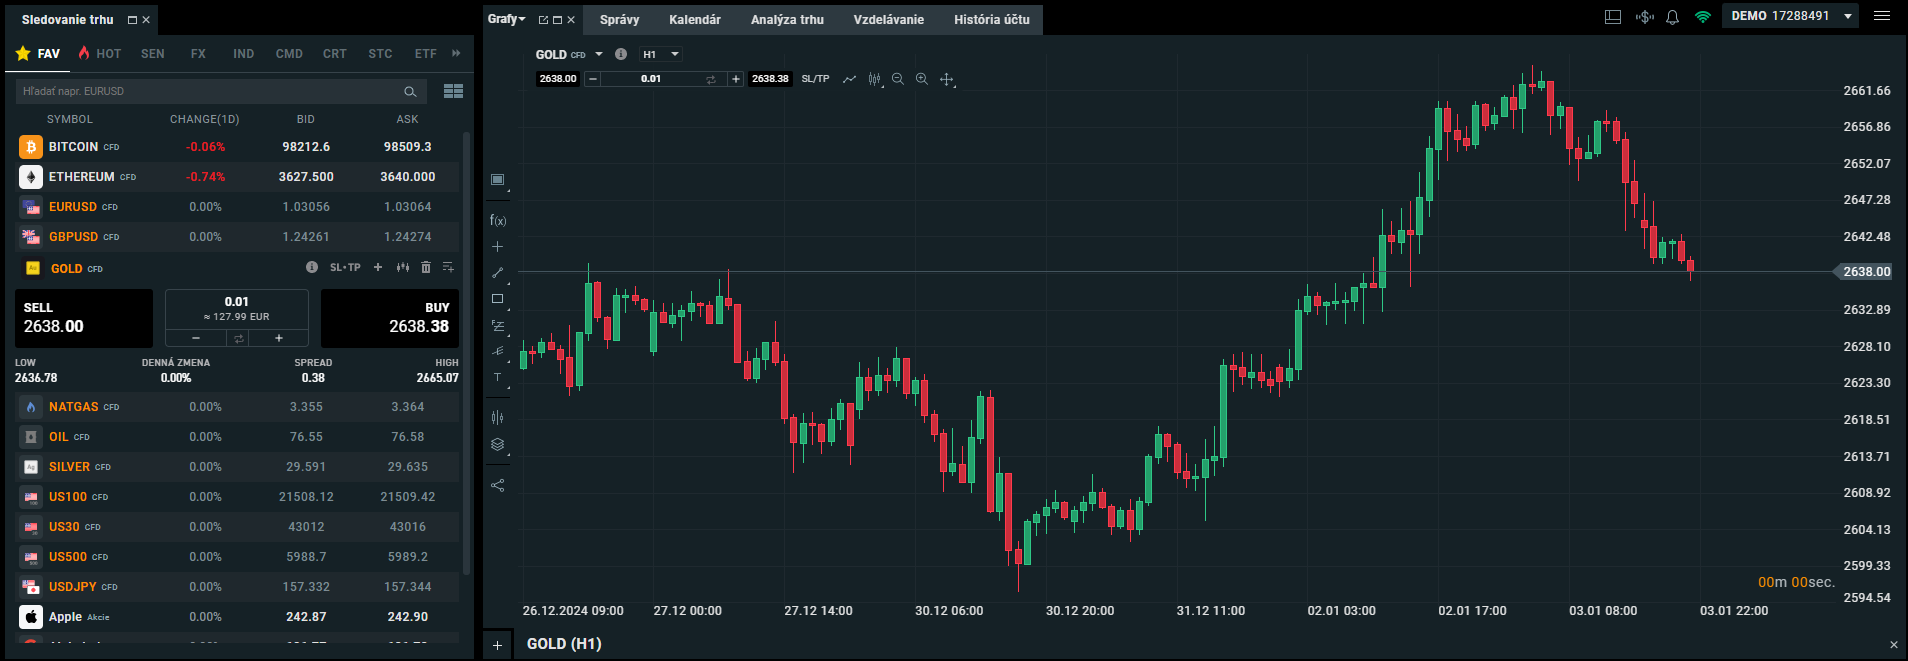Viewport: 1908px width, 661px height.
Task: Open the f(x) indicators tool
Action: pyautogui.click(x=498, y=220)
